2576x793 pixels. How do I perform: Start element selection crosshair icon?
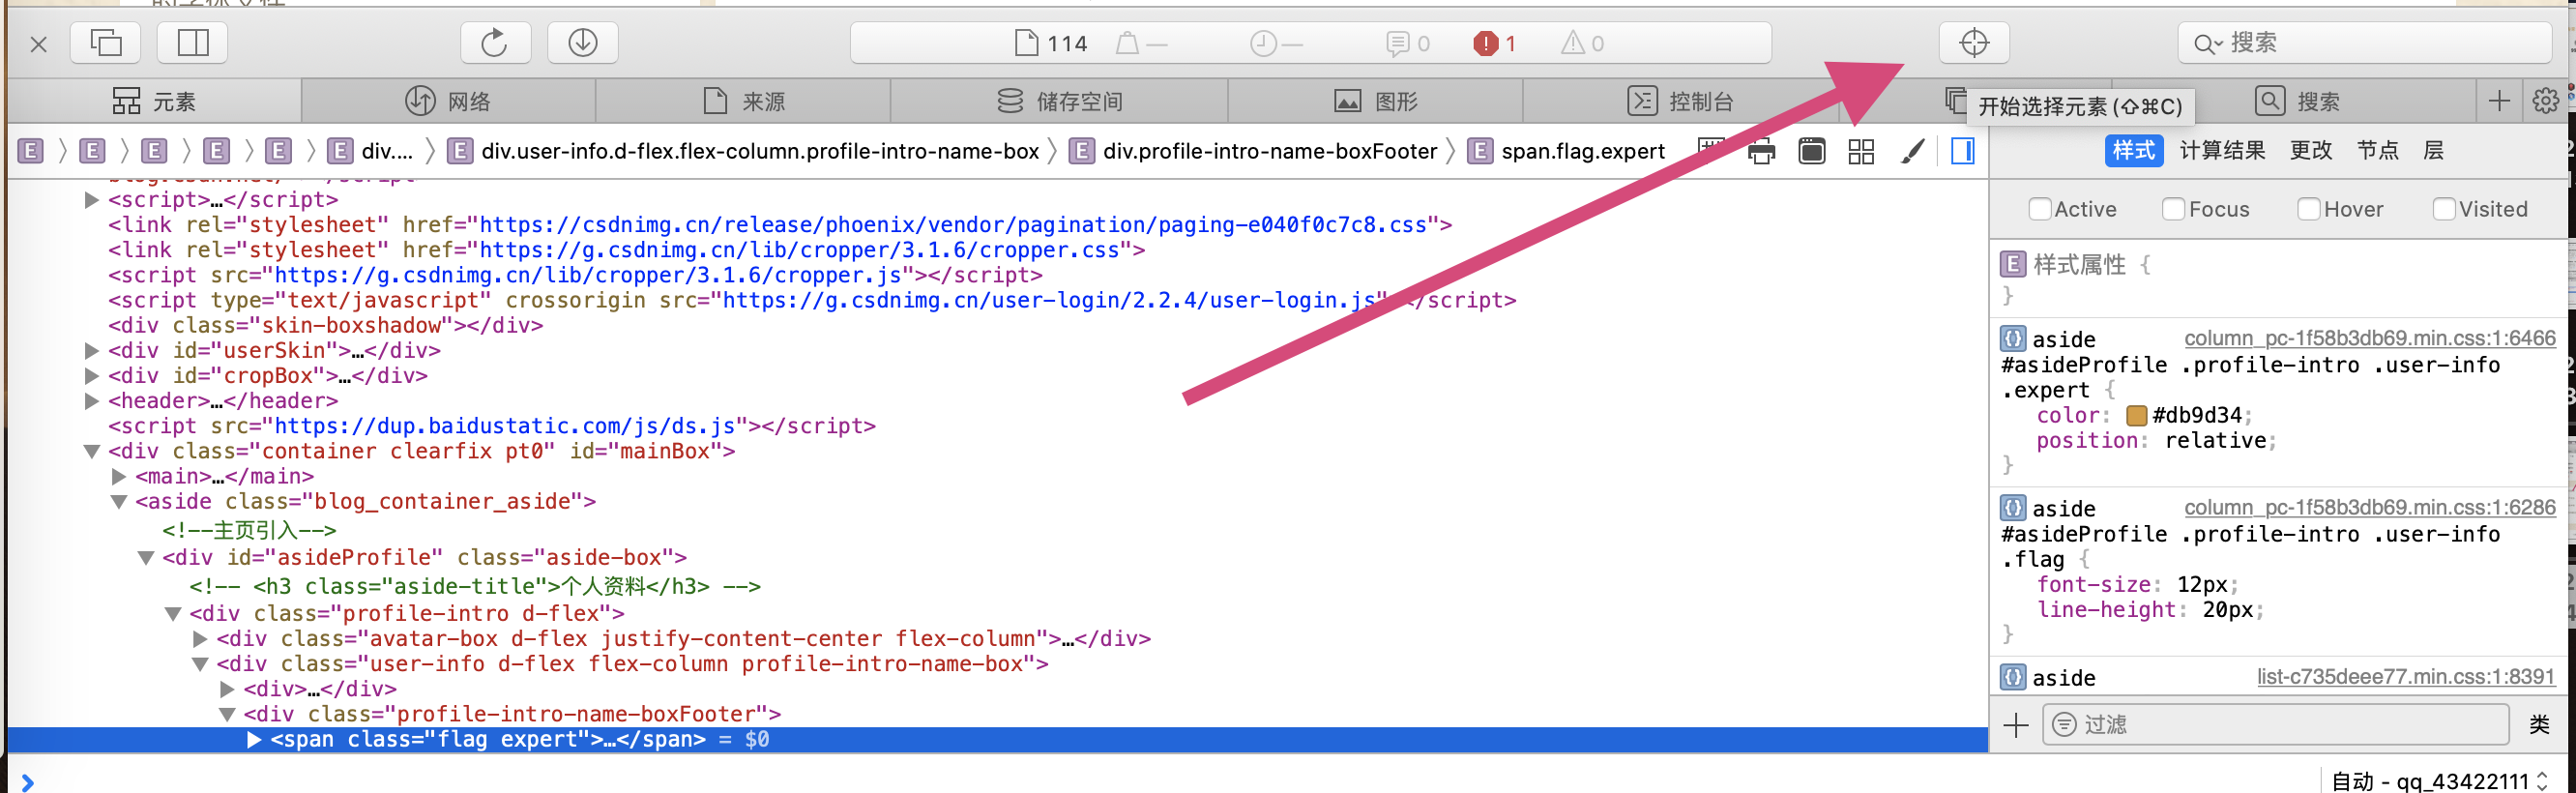(x=1973, y=43)
